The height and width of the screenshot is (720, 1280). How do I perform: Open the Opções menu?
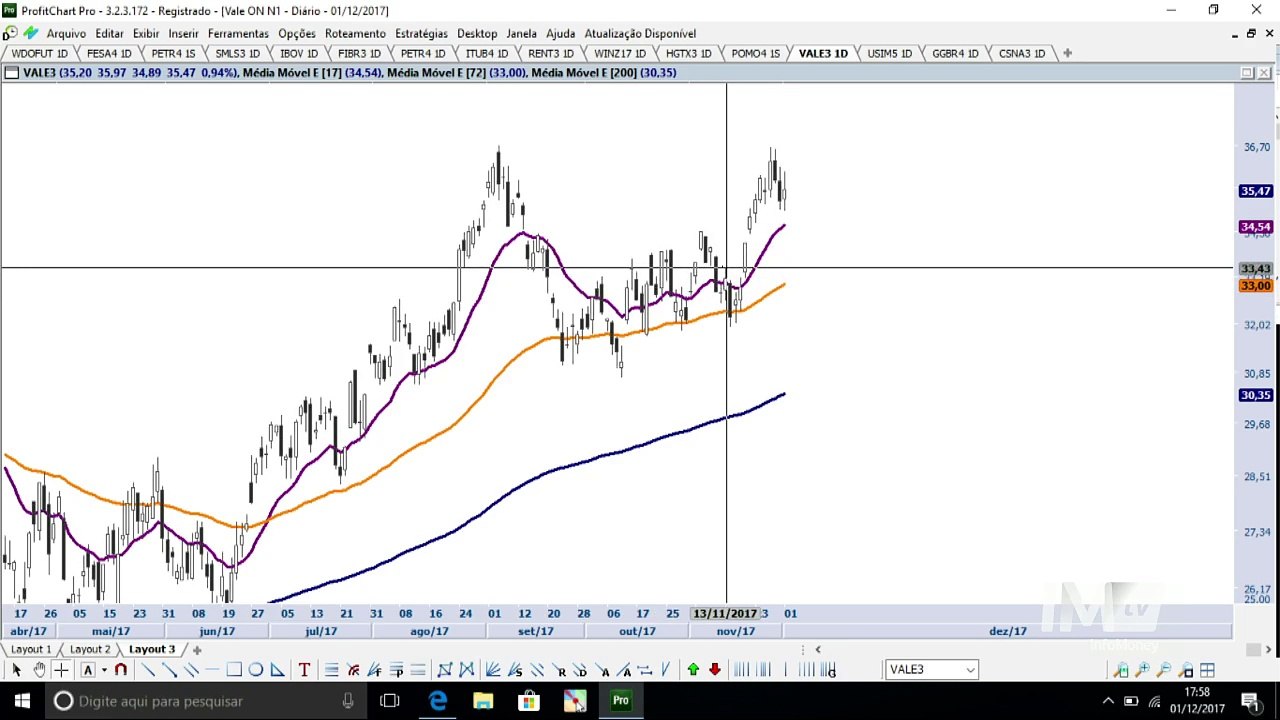(x=297, y=33)
